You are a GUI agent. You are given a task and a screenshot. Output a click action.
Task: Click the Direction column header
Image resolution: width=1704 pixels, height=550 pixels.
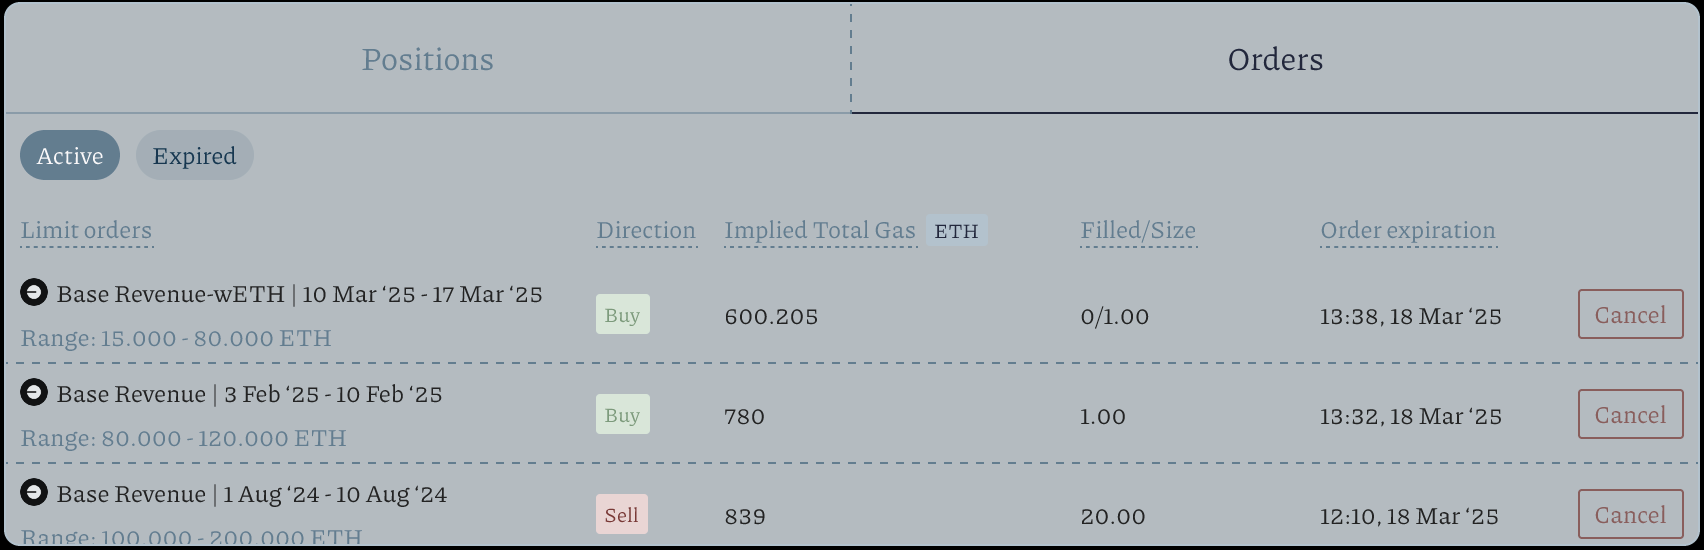646,231
